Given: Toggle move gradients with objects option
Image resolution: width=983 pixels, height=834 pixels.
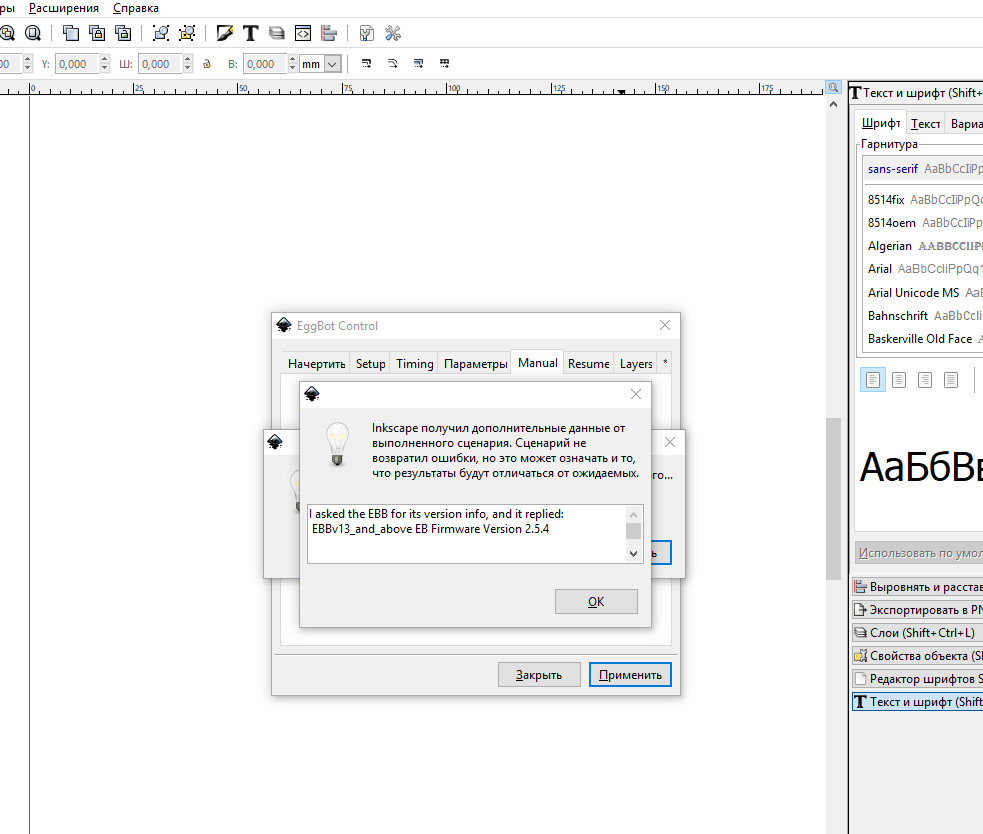Looking at the screenshot, I should click(418, 63).
